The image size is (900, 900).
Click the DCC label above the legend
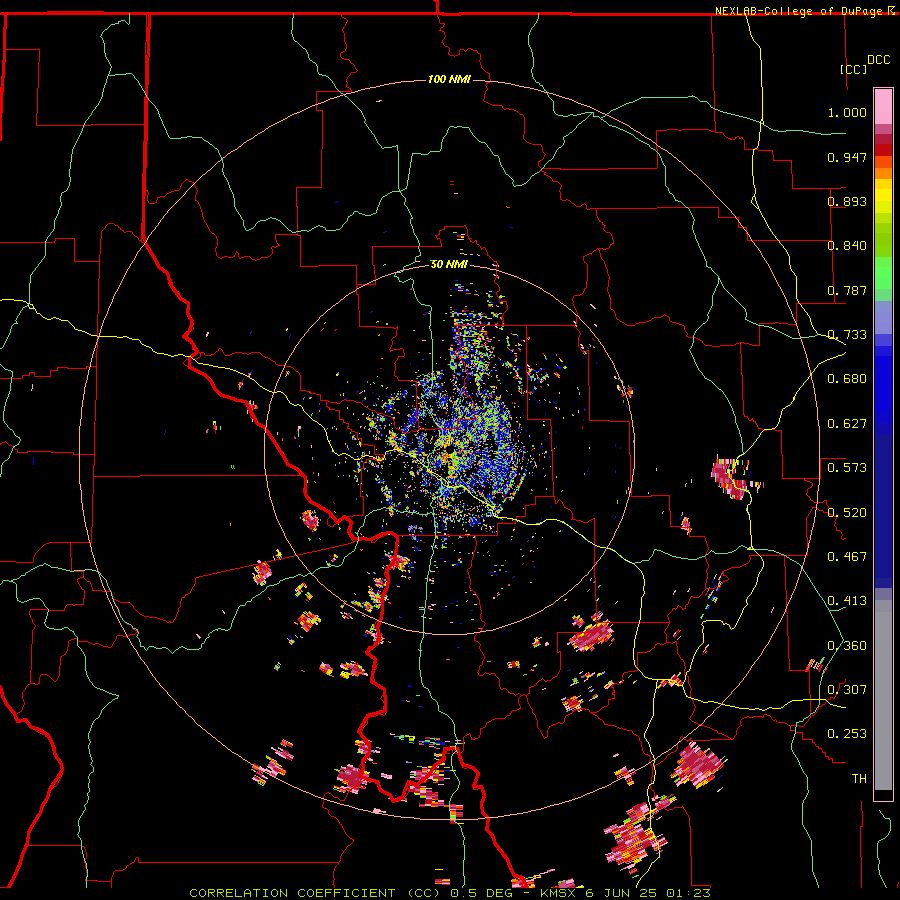pyautogui.click(x=878, y=60)
